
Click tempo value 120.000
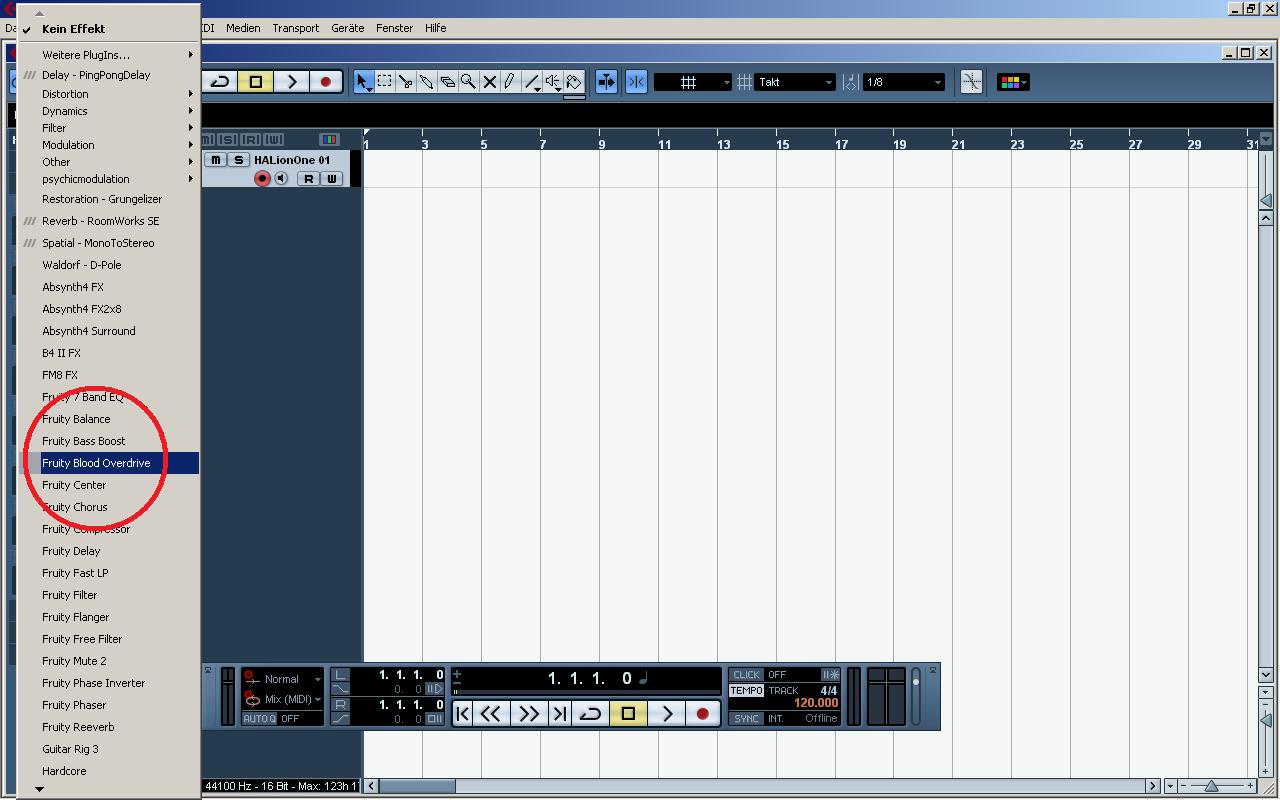point(816,703)
